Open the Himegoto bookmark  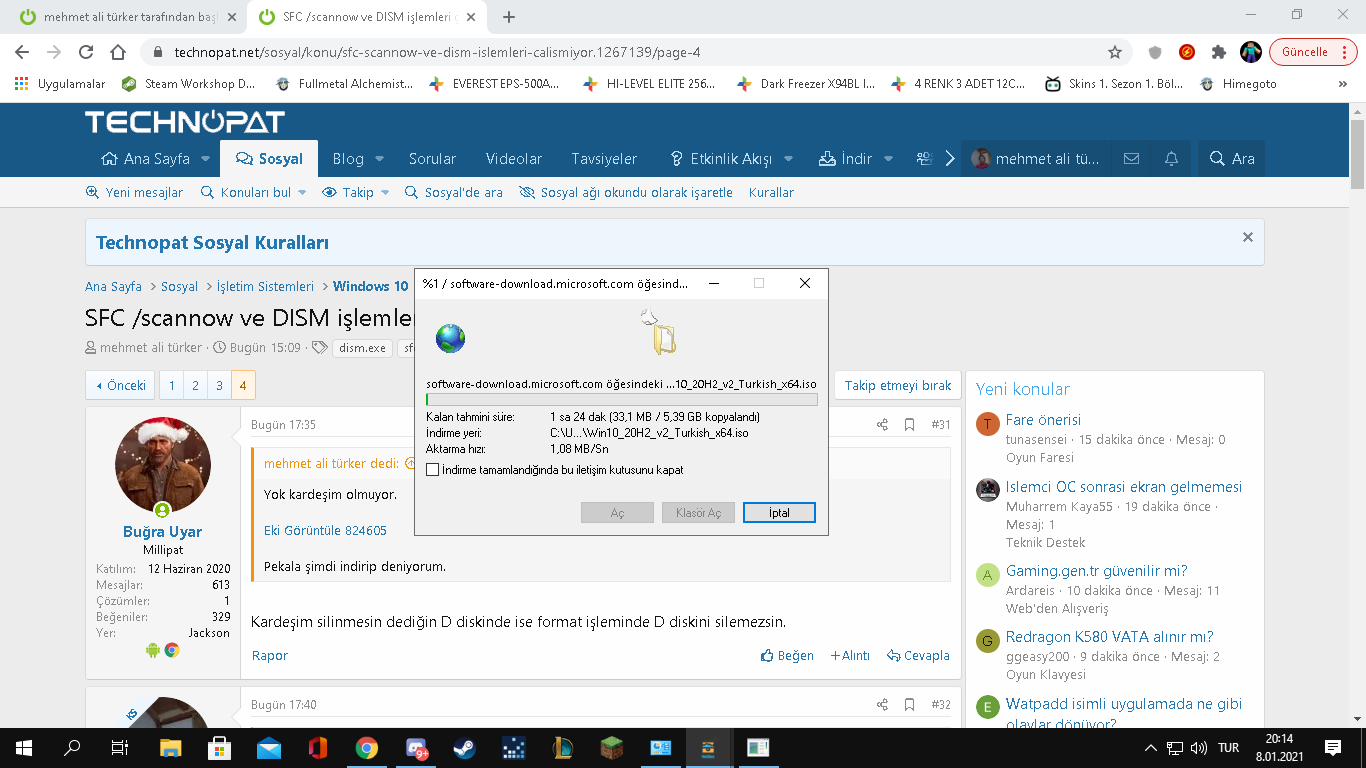pyautogui.click(x=1238, y=84)
